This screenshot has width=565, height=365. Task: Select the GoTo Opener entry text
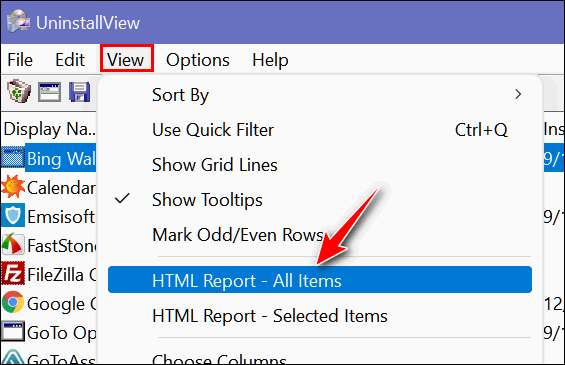point(61,333)
